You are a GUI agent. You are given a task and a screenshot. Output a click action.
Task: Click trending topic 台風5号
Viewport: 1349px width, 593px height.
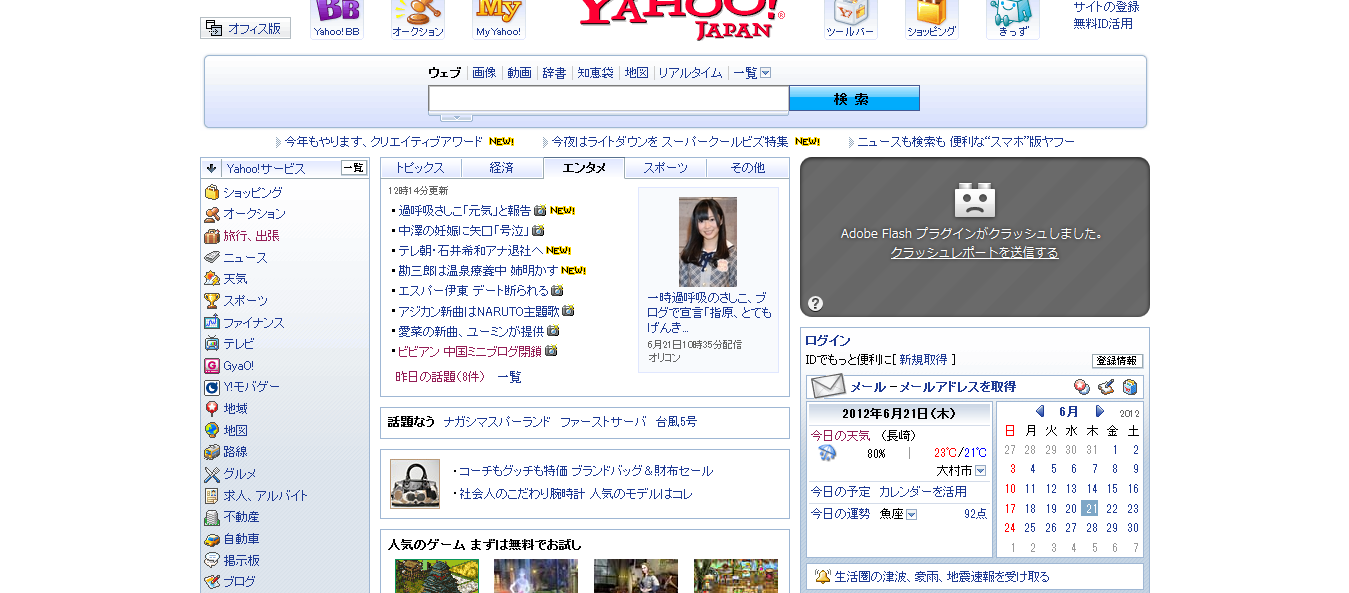pos(677,422)
